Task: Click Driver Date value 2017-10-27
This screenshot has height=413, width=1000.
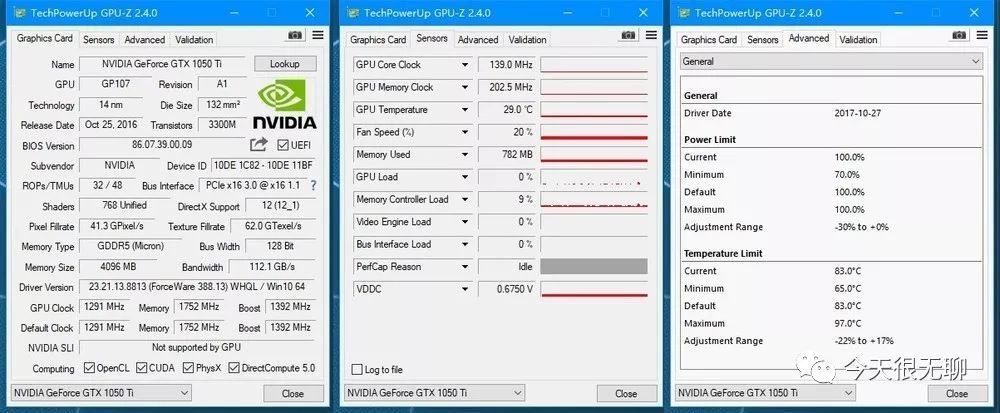Action: coord(856,113)
